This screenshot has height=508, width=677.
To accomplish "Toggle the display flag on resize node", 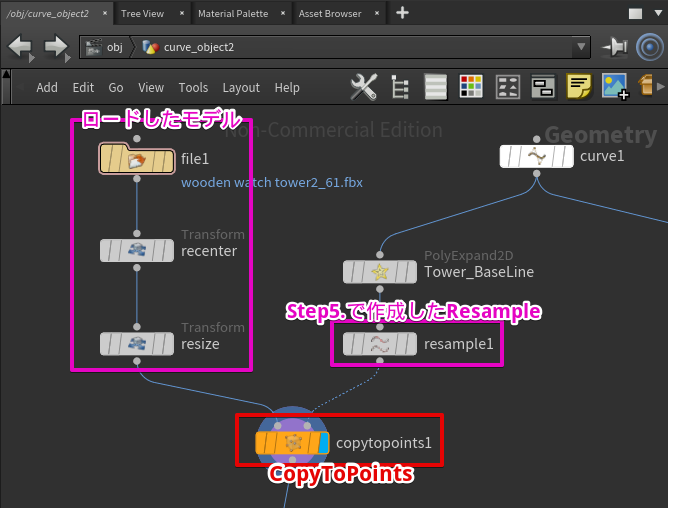I will pyautogui.click(x=168, y=344).
